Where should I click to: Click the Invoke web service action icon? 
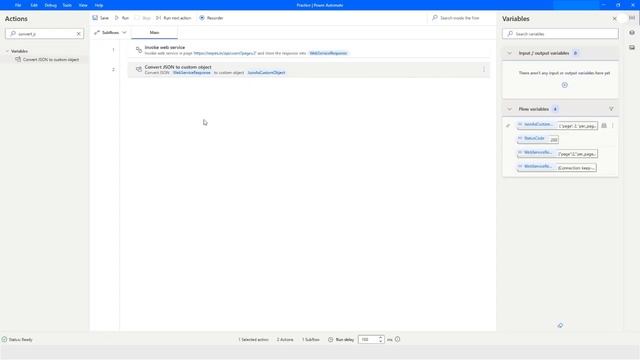(139, 50)
